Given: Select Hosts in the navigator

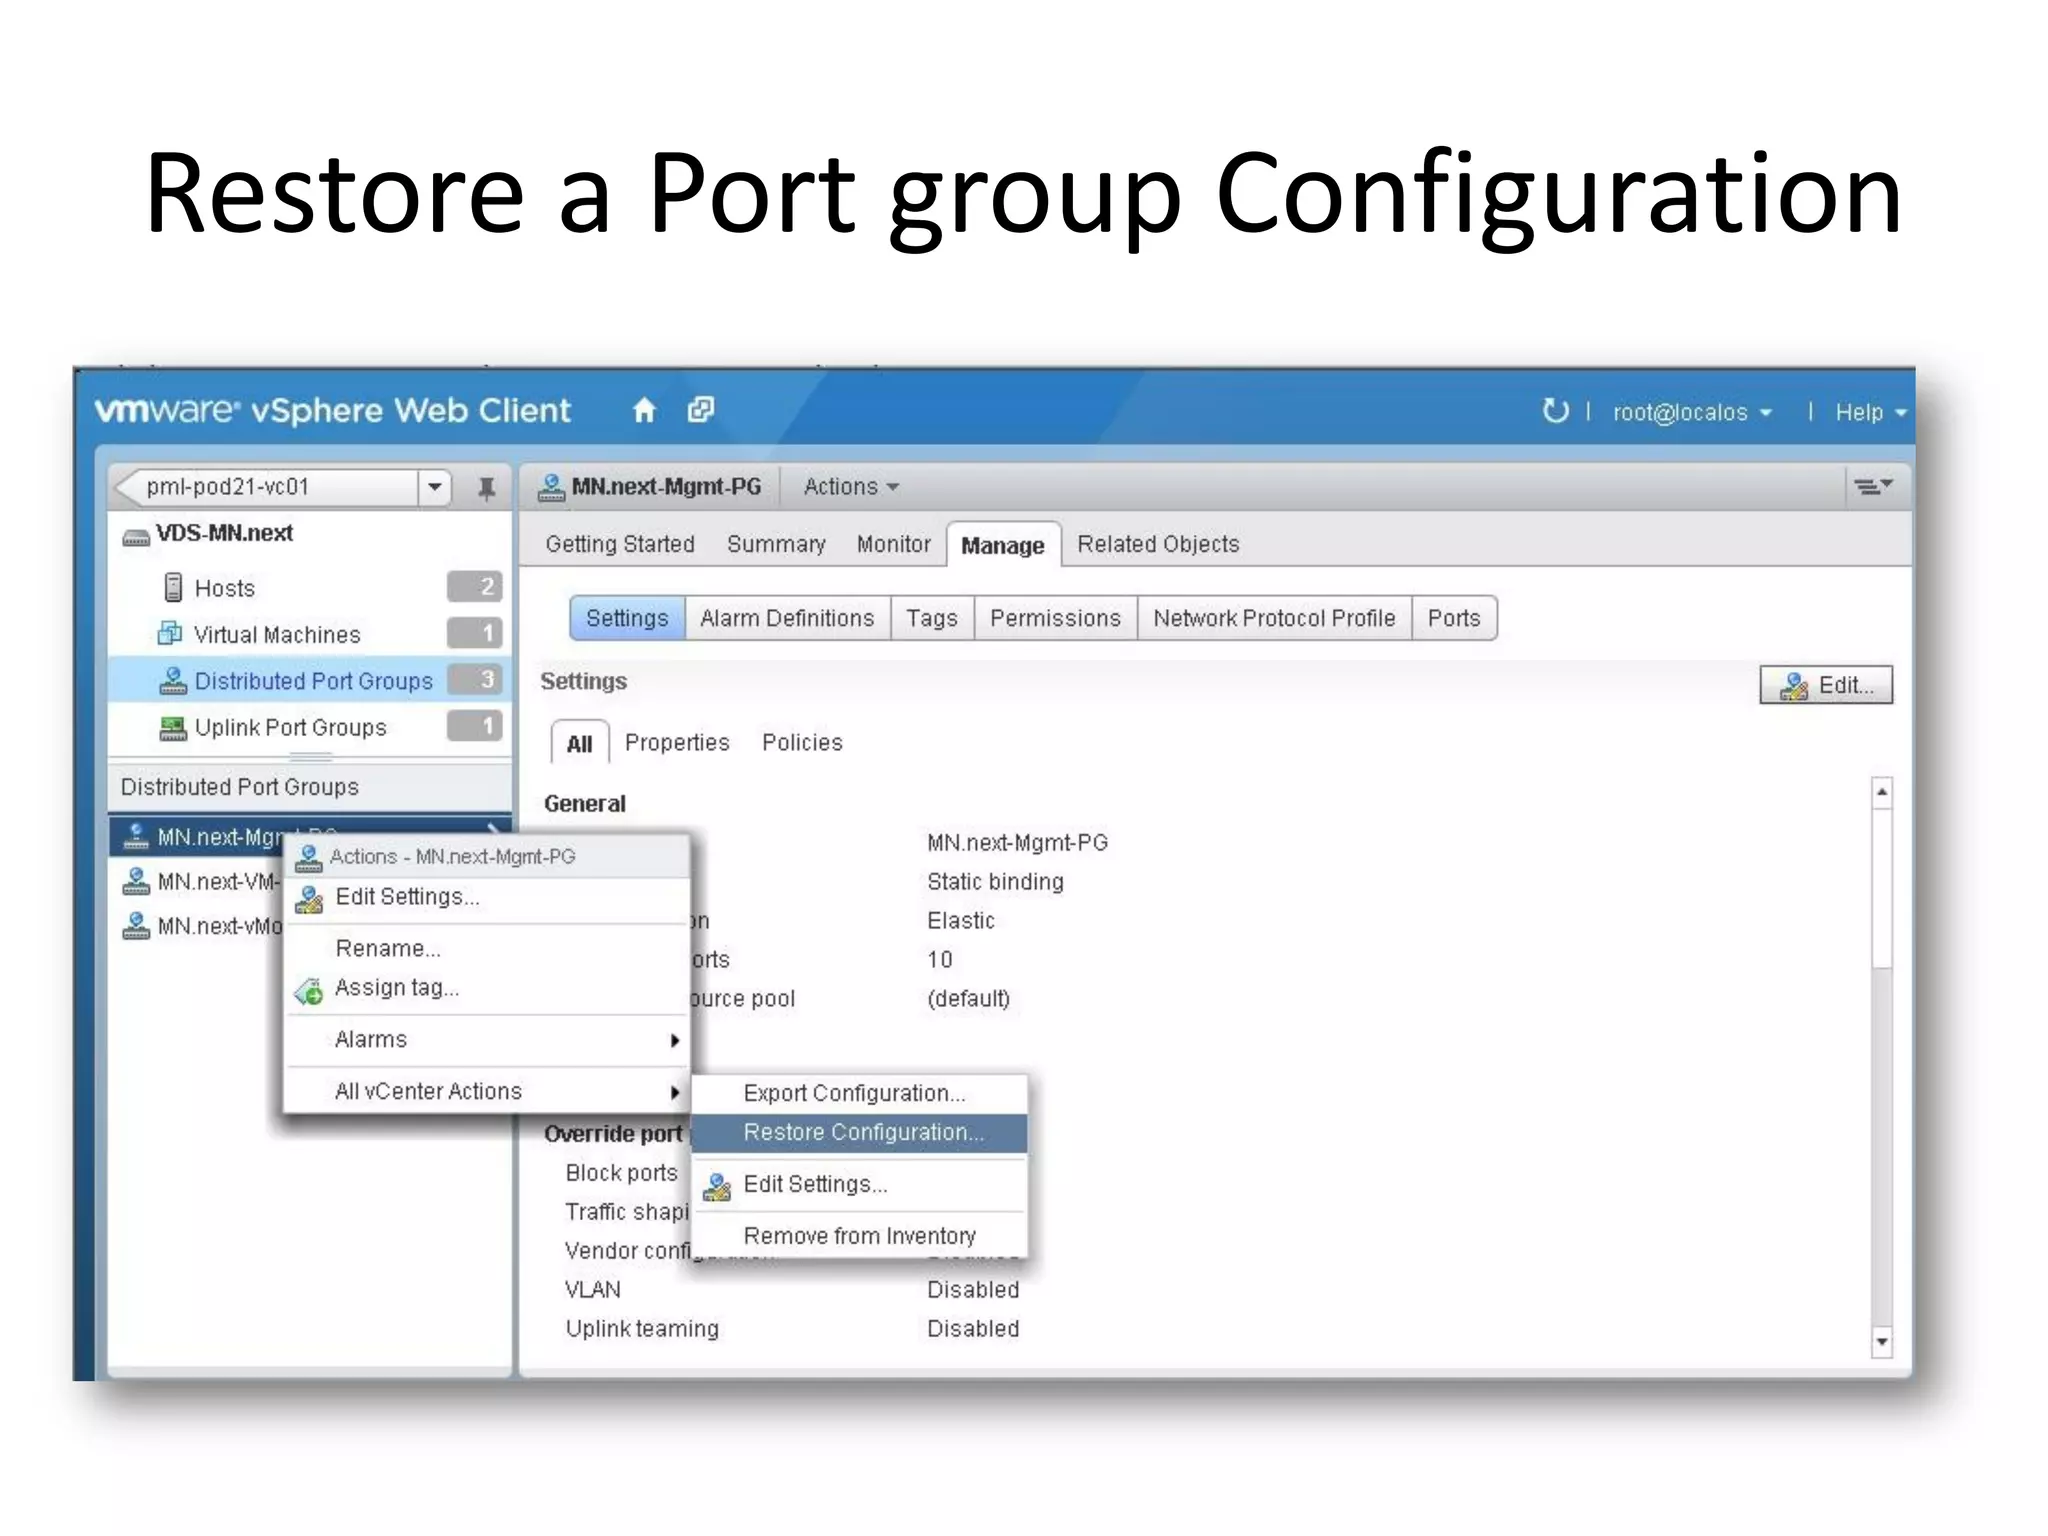Looking at the screenshot, I should point(310,587).
